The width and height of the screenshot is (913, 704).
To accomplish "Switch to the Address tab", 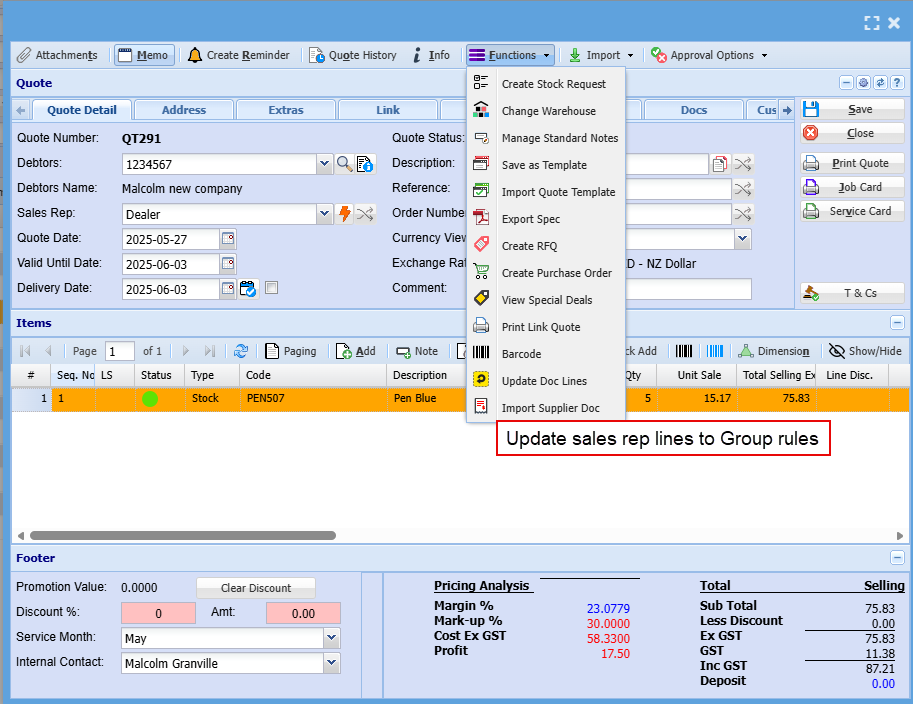I will click(x=184, y=110).
